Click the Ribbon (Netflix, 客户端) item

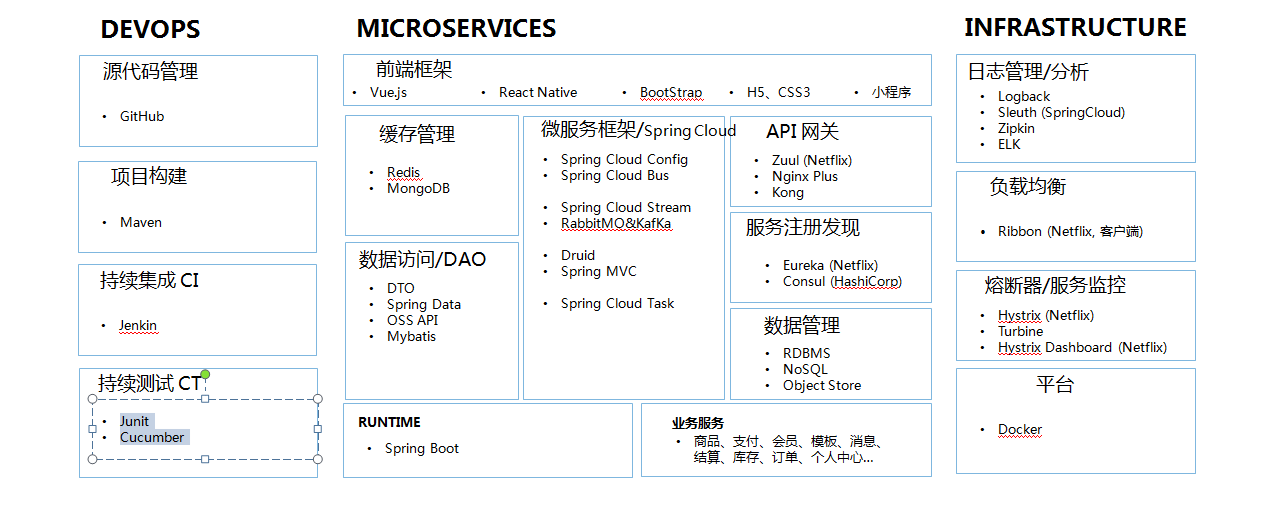coord(1070,231)
